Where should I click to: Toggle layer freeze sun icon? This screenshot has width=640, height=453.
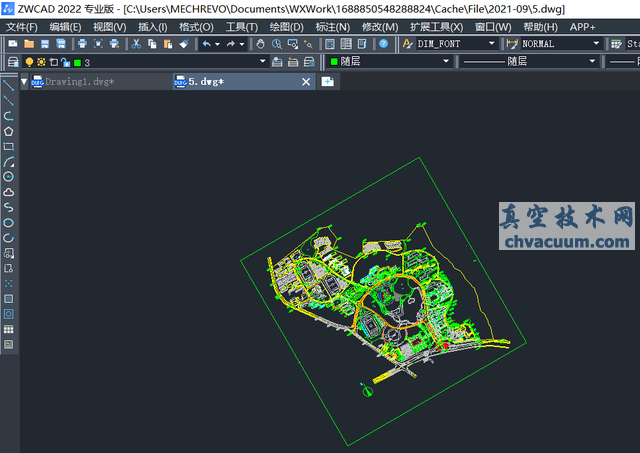[x=41, y=62]
